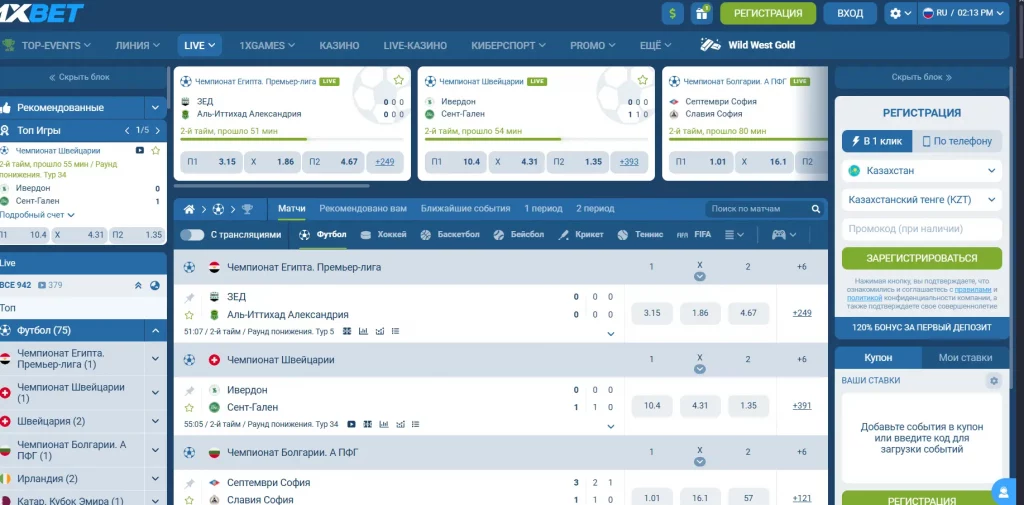Screen dimensions: 1024x505
Task: Expand X market dropdown in Swiss league header
Action: point(699,369)
